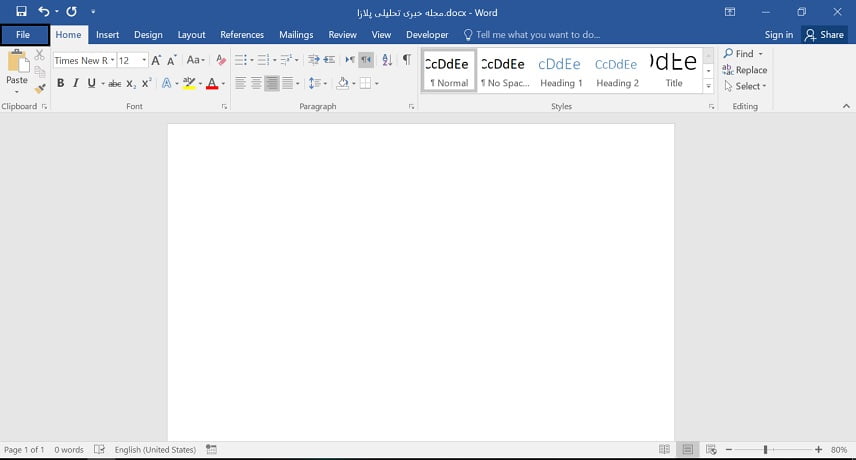Expand the Styles gallery More arrow
This screenshot has height=460, width=856.
(709, 86)
